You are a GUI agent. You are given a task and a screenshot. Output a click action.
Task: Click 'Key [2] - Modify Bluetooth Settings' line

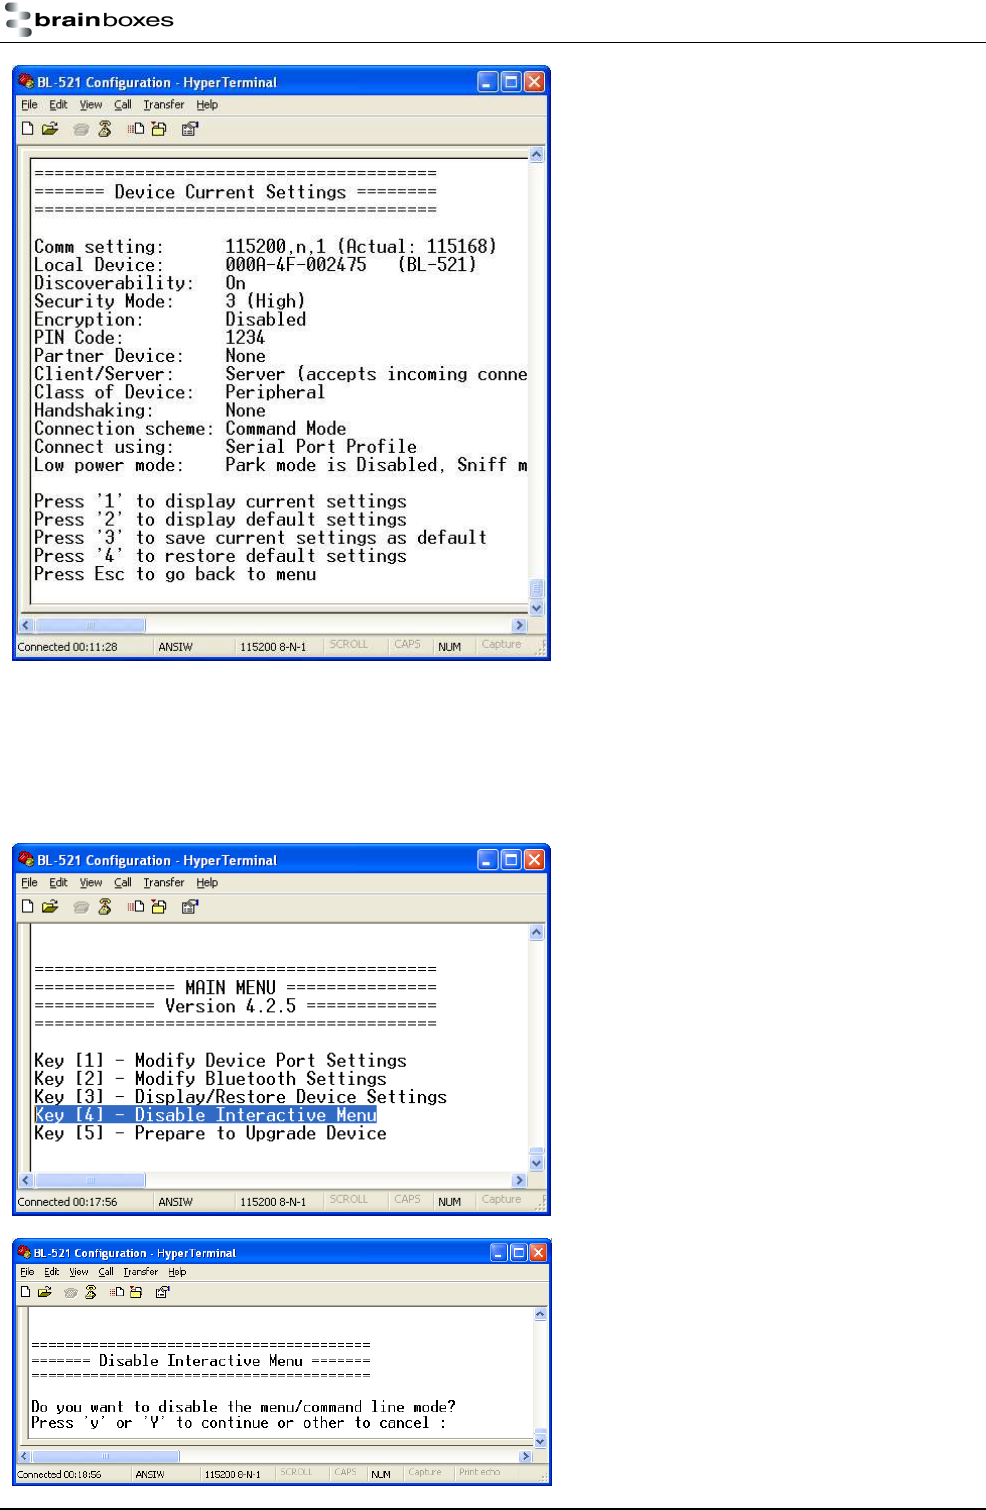(210, 1078)
